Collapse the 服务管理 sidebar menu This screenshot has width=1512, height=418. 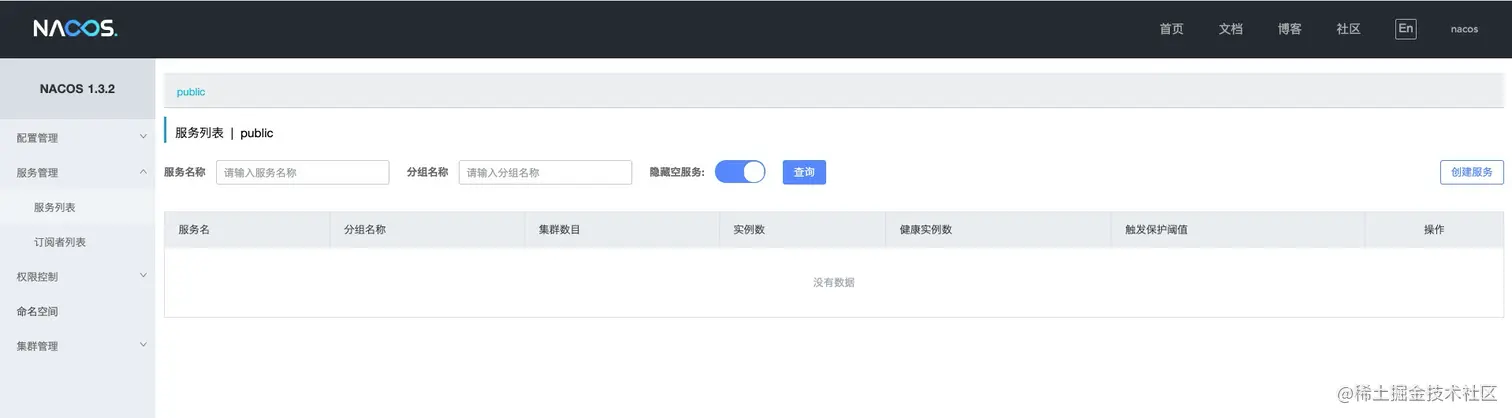pyautogui.click(x=77, y=173)
